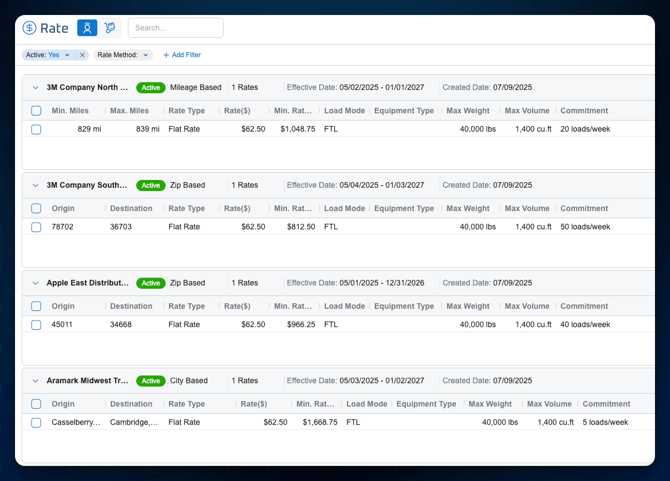This screenshot has height=481, width=670.
Task: Collapse the Aramark Midwest rate group
Action: (36, 381)
